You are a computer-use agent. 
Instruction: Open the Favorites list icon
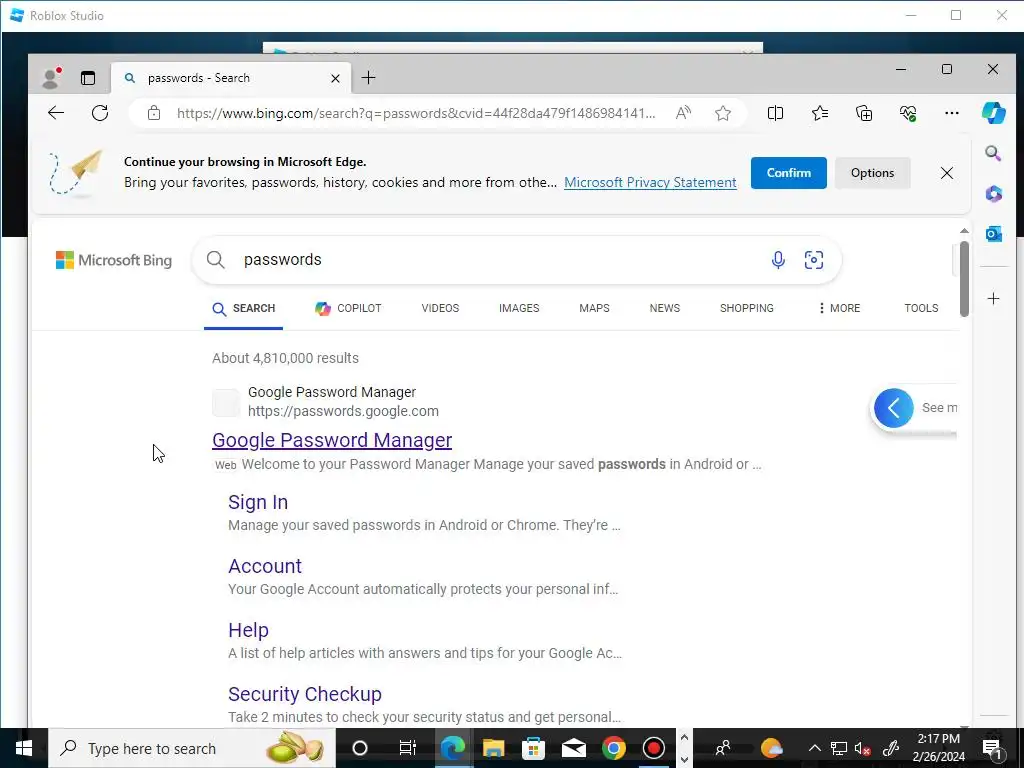click(x=820, y=113)
